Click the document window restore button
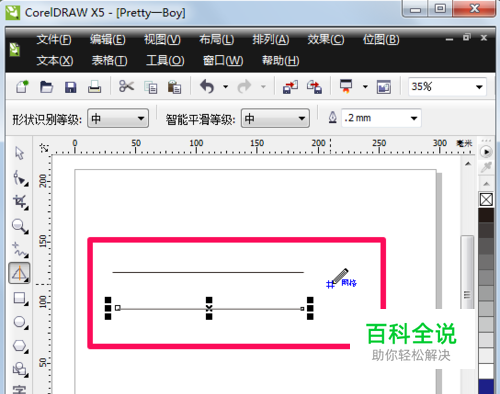Screen dimensions: 500x394 coord(467,37)
